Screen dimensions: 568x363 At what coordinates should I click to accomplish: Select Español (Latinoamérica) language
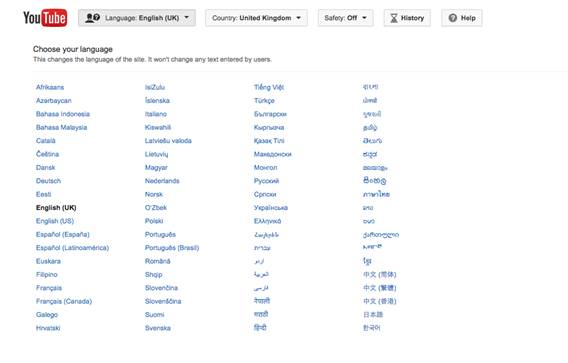[x=72, y=248]
